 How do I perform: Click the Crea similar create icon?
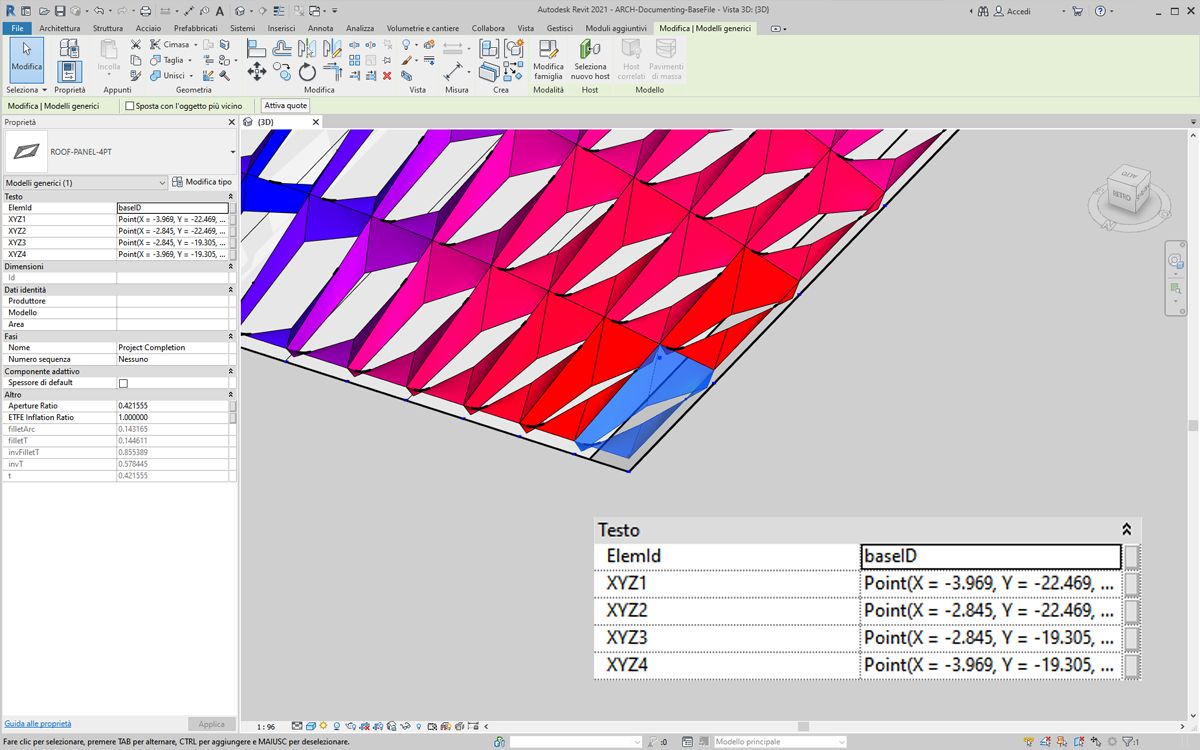(514, 71)
